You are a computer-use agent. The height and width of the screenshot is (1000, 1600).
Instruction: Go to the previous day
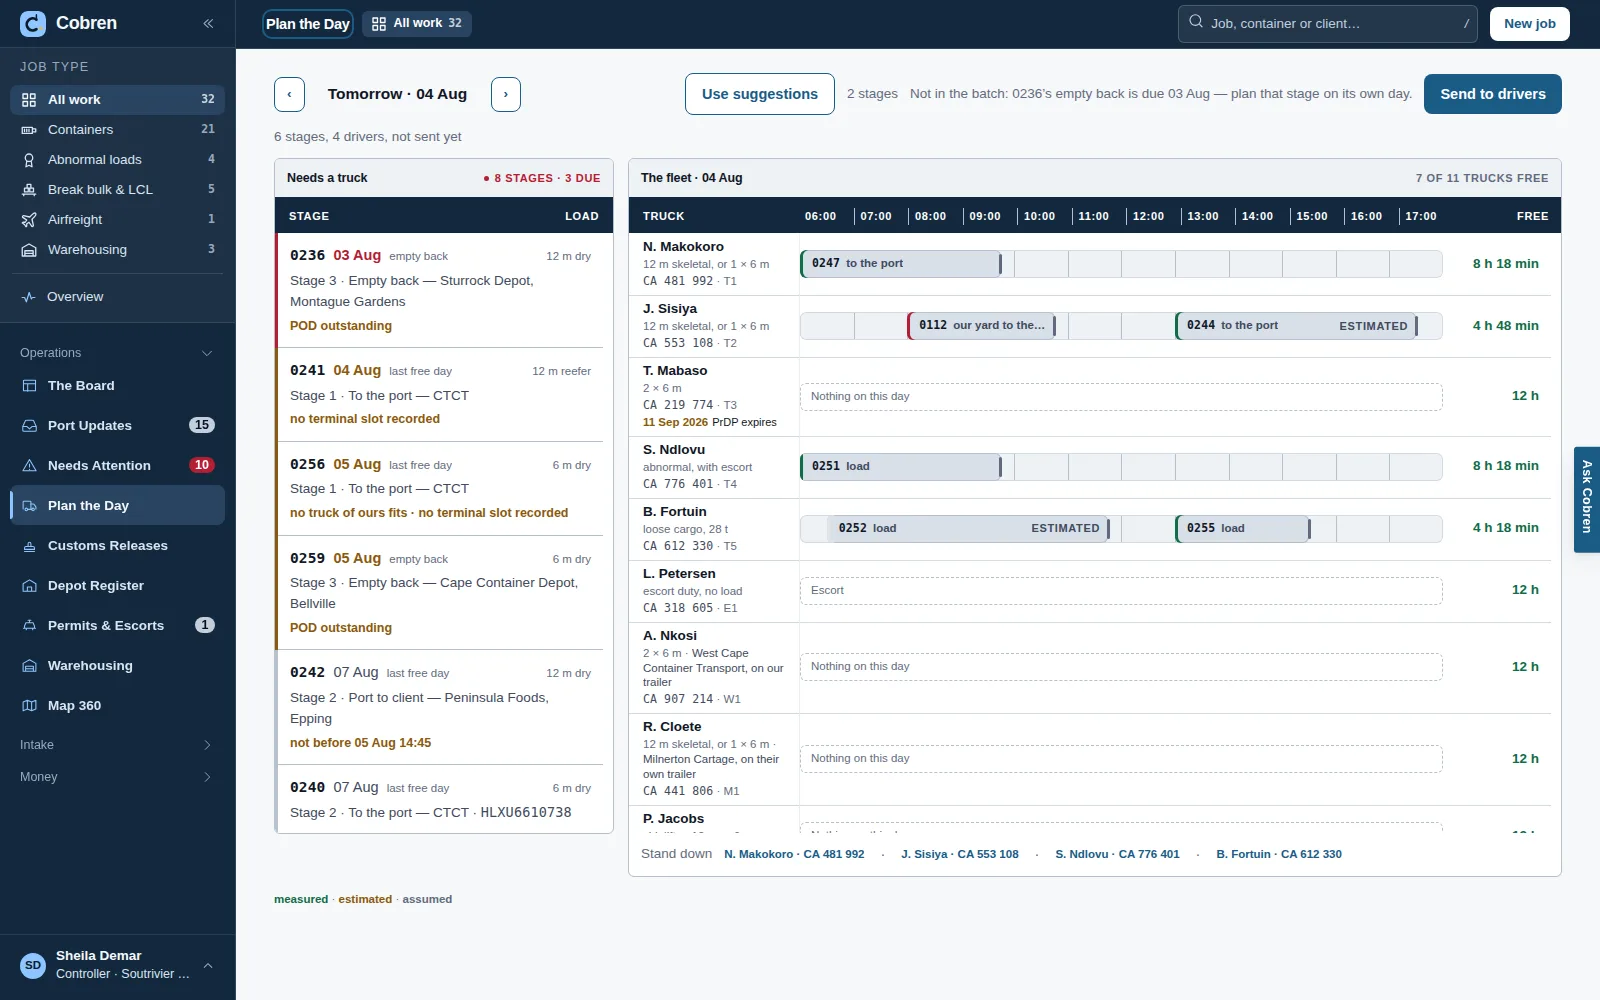tap(290, 94)
